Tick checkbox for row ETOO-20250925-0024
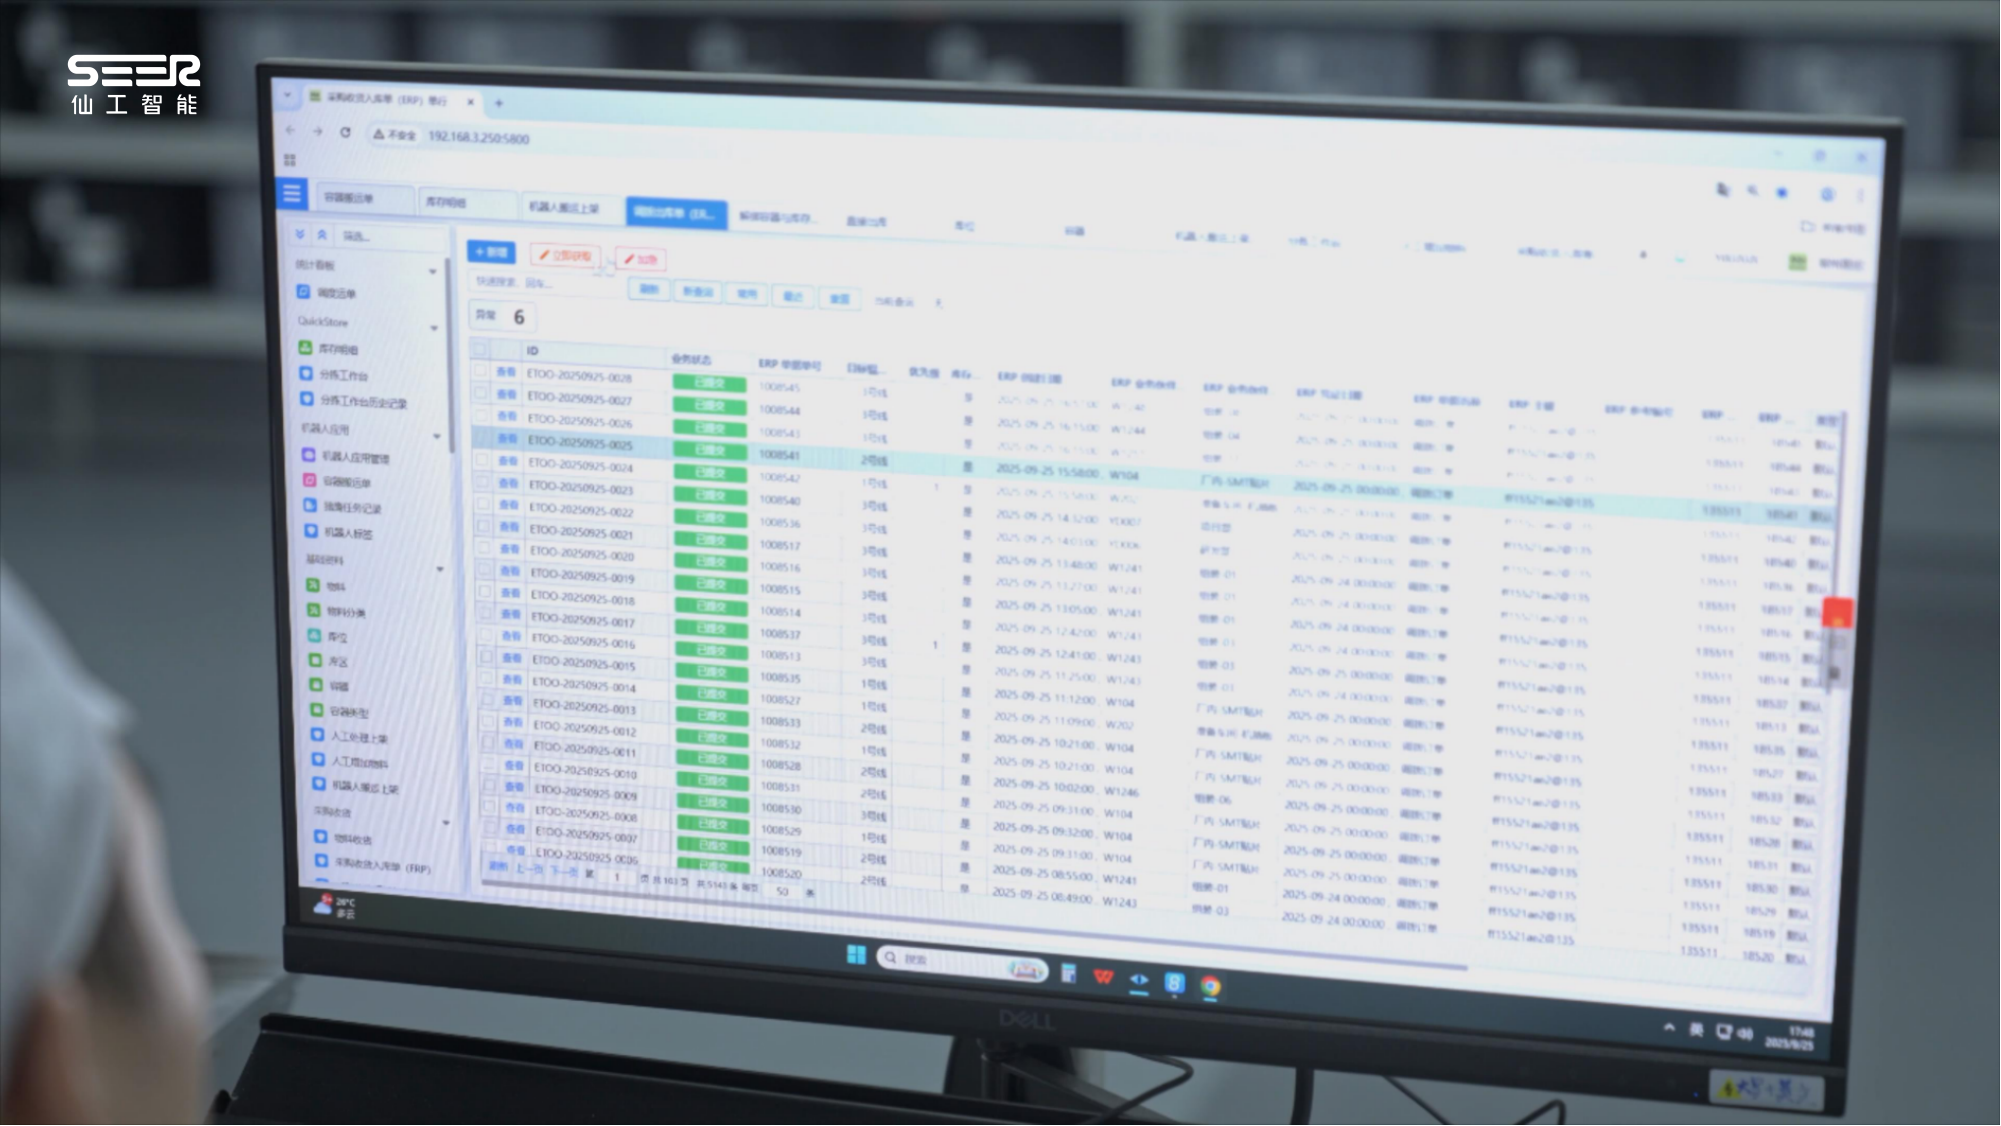This screenshot has width=2001, height=1126. [483, 461]
